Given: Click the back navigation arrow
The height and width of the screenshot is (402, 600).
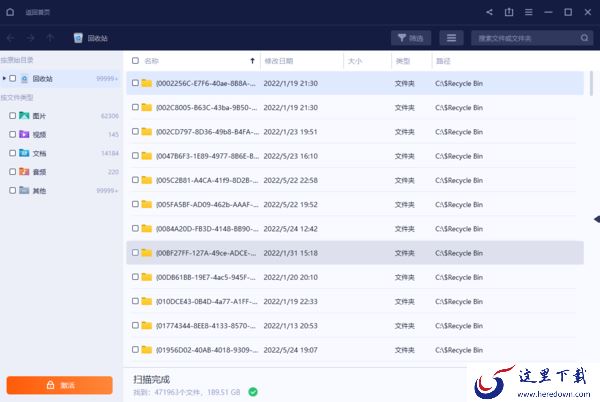Looking at the screenshot, I should [11, 38].
